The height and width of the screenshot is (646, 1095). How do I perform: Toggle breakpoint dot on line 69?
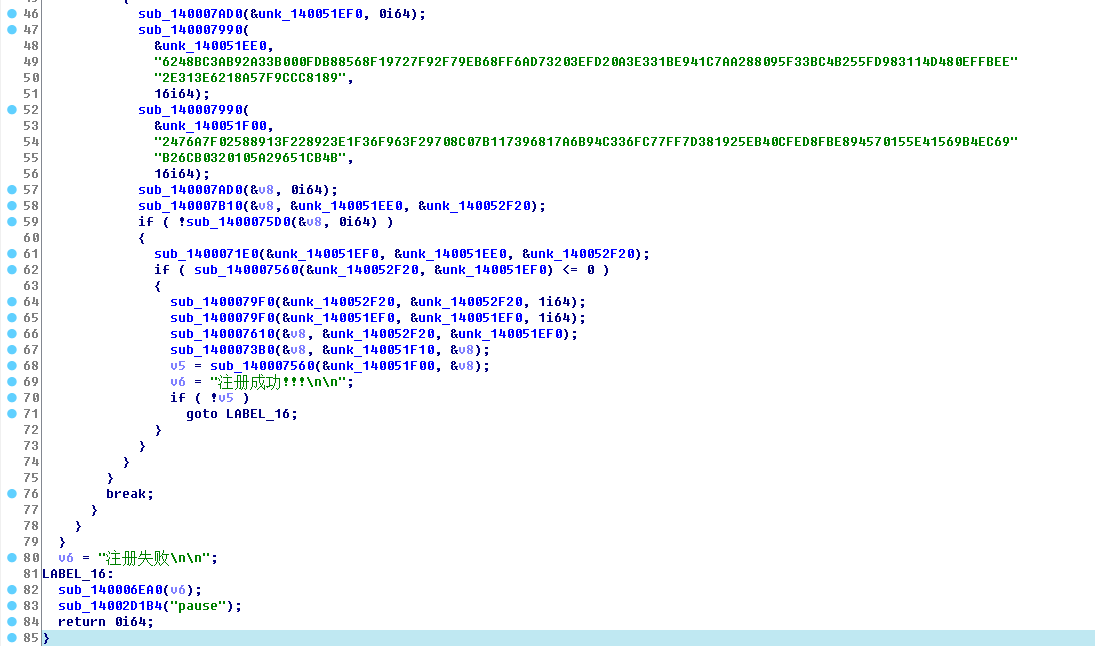tap(12, 381)
